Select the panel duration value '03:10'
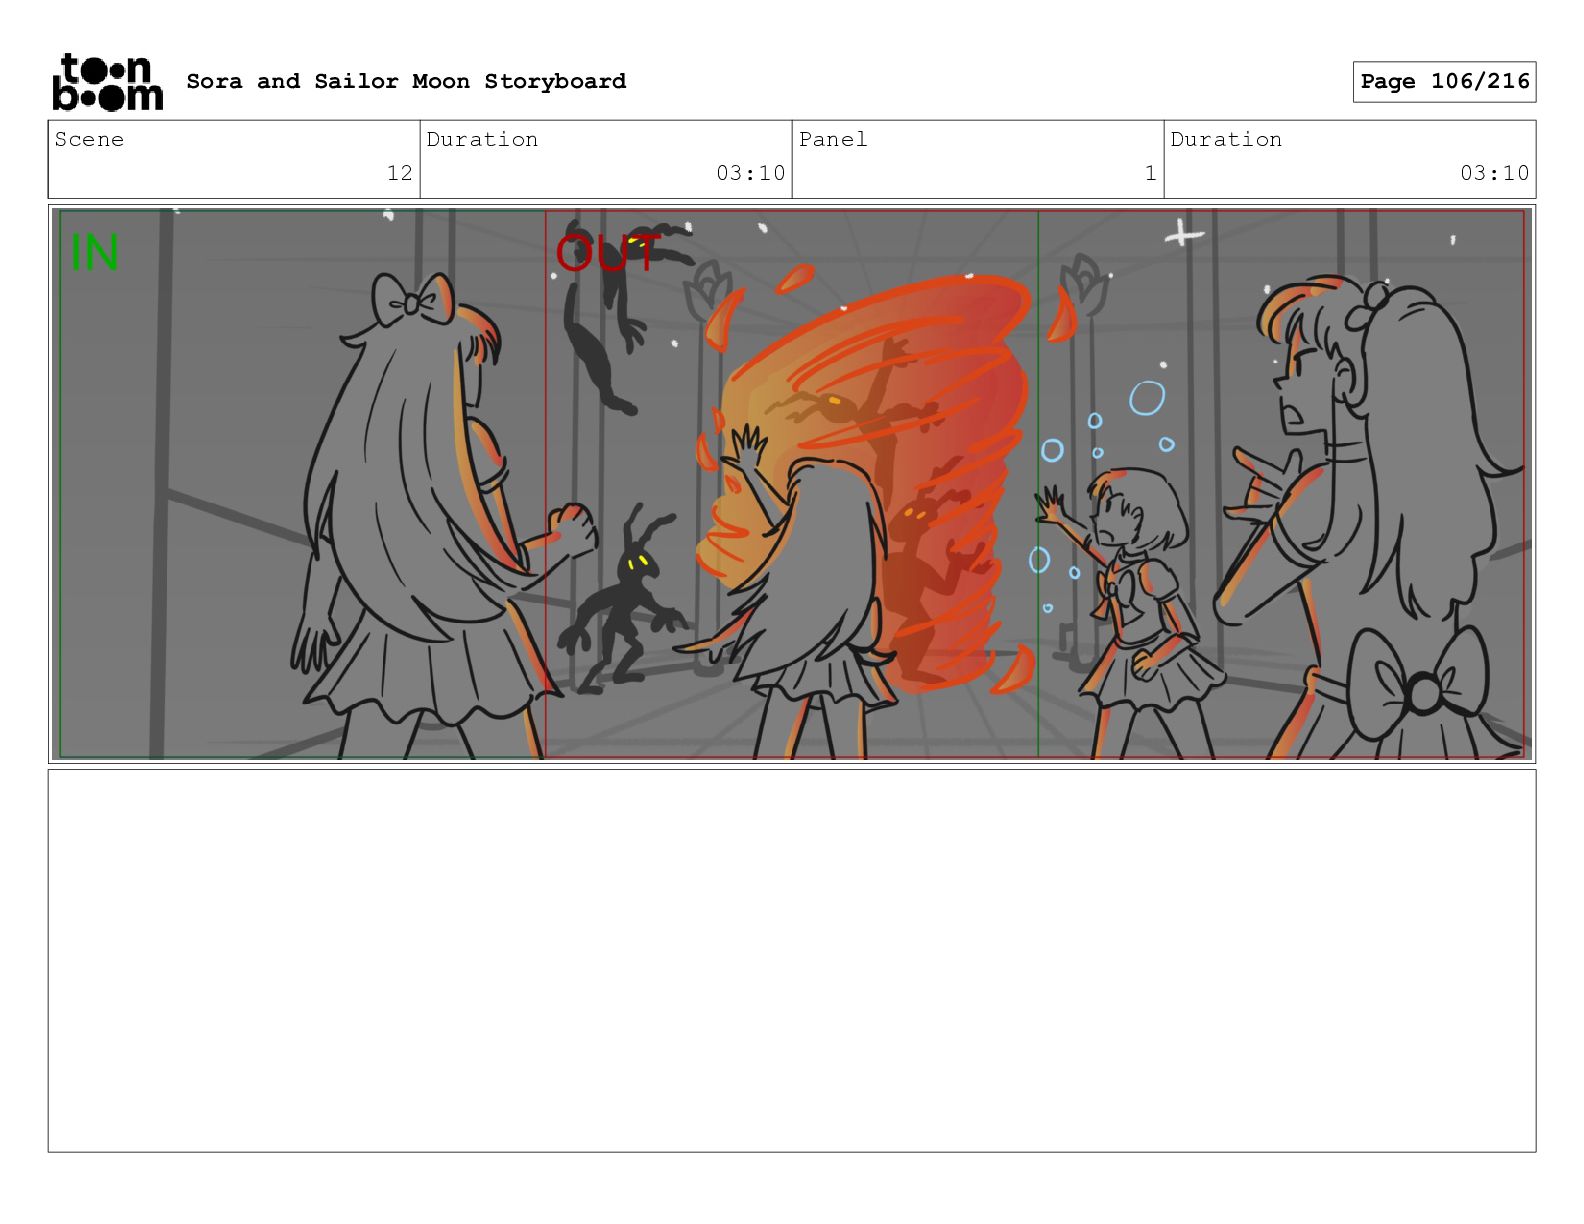This screenshot has height=1224, width=1584. 1495,173
